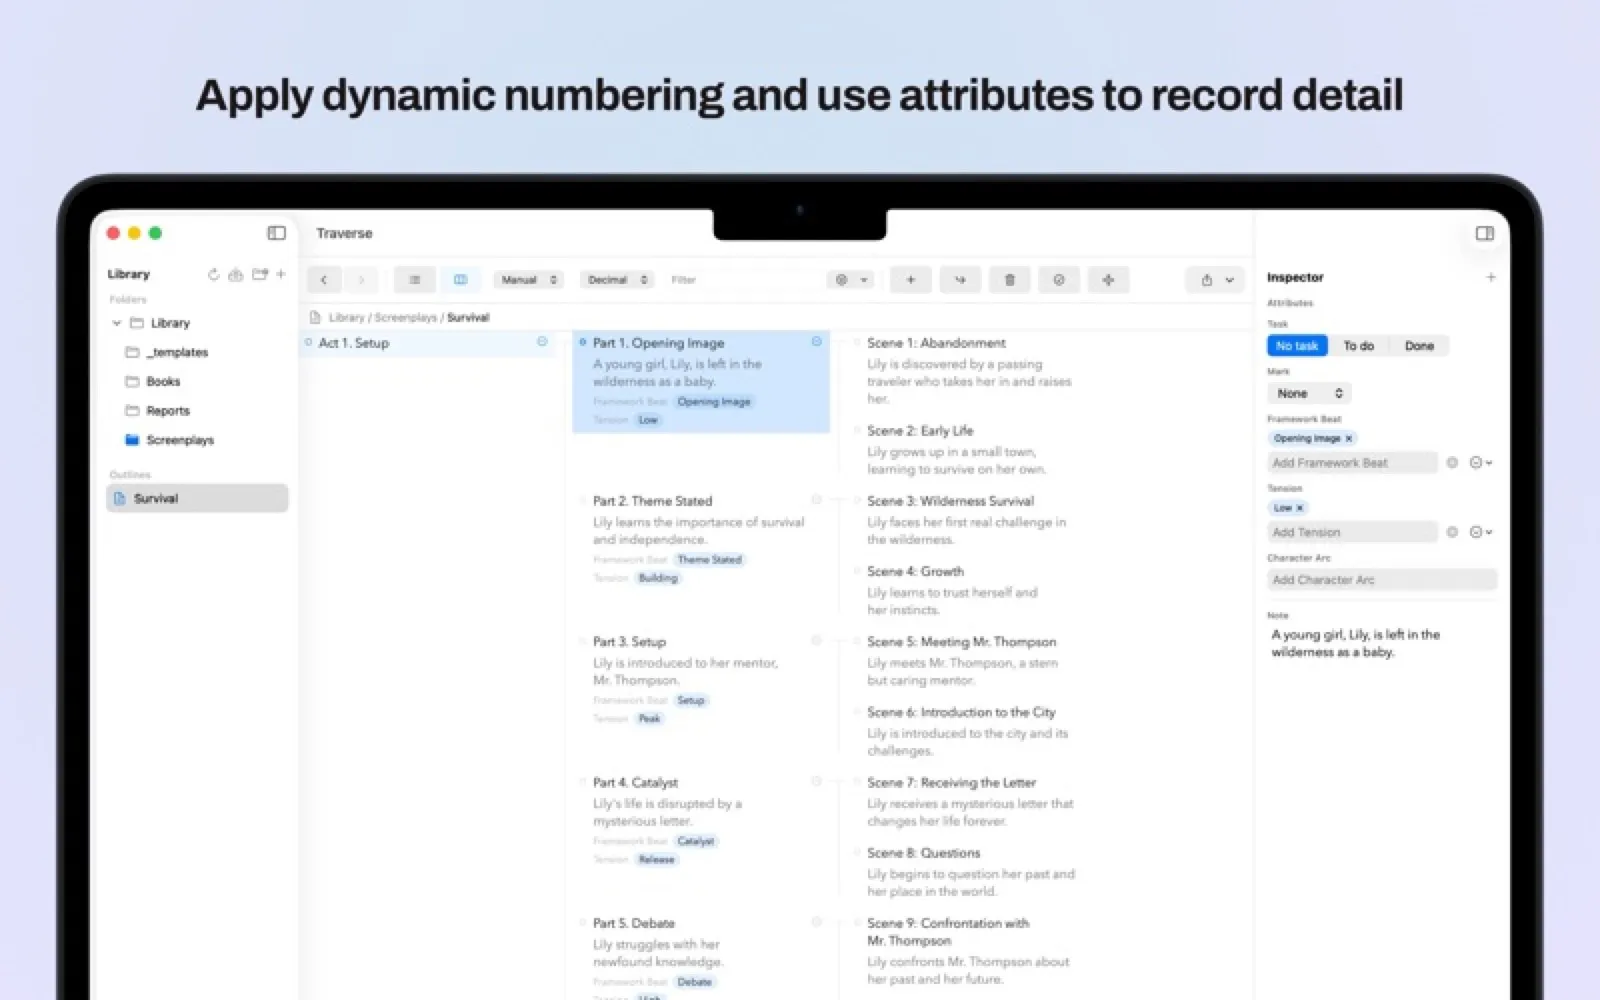The image size is (1600, 1000).
Task: Switch to list view icon
Action: click(x=415, y=280)
